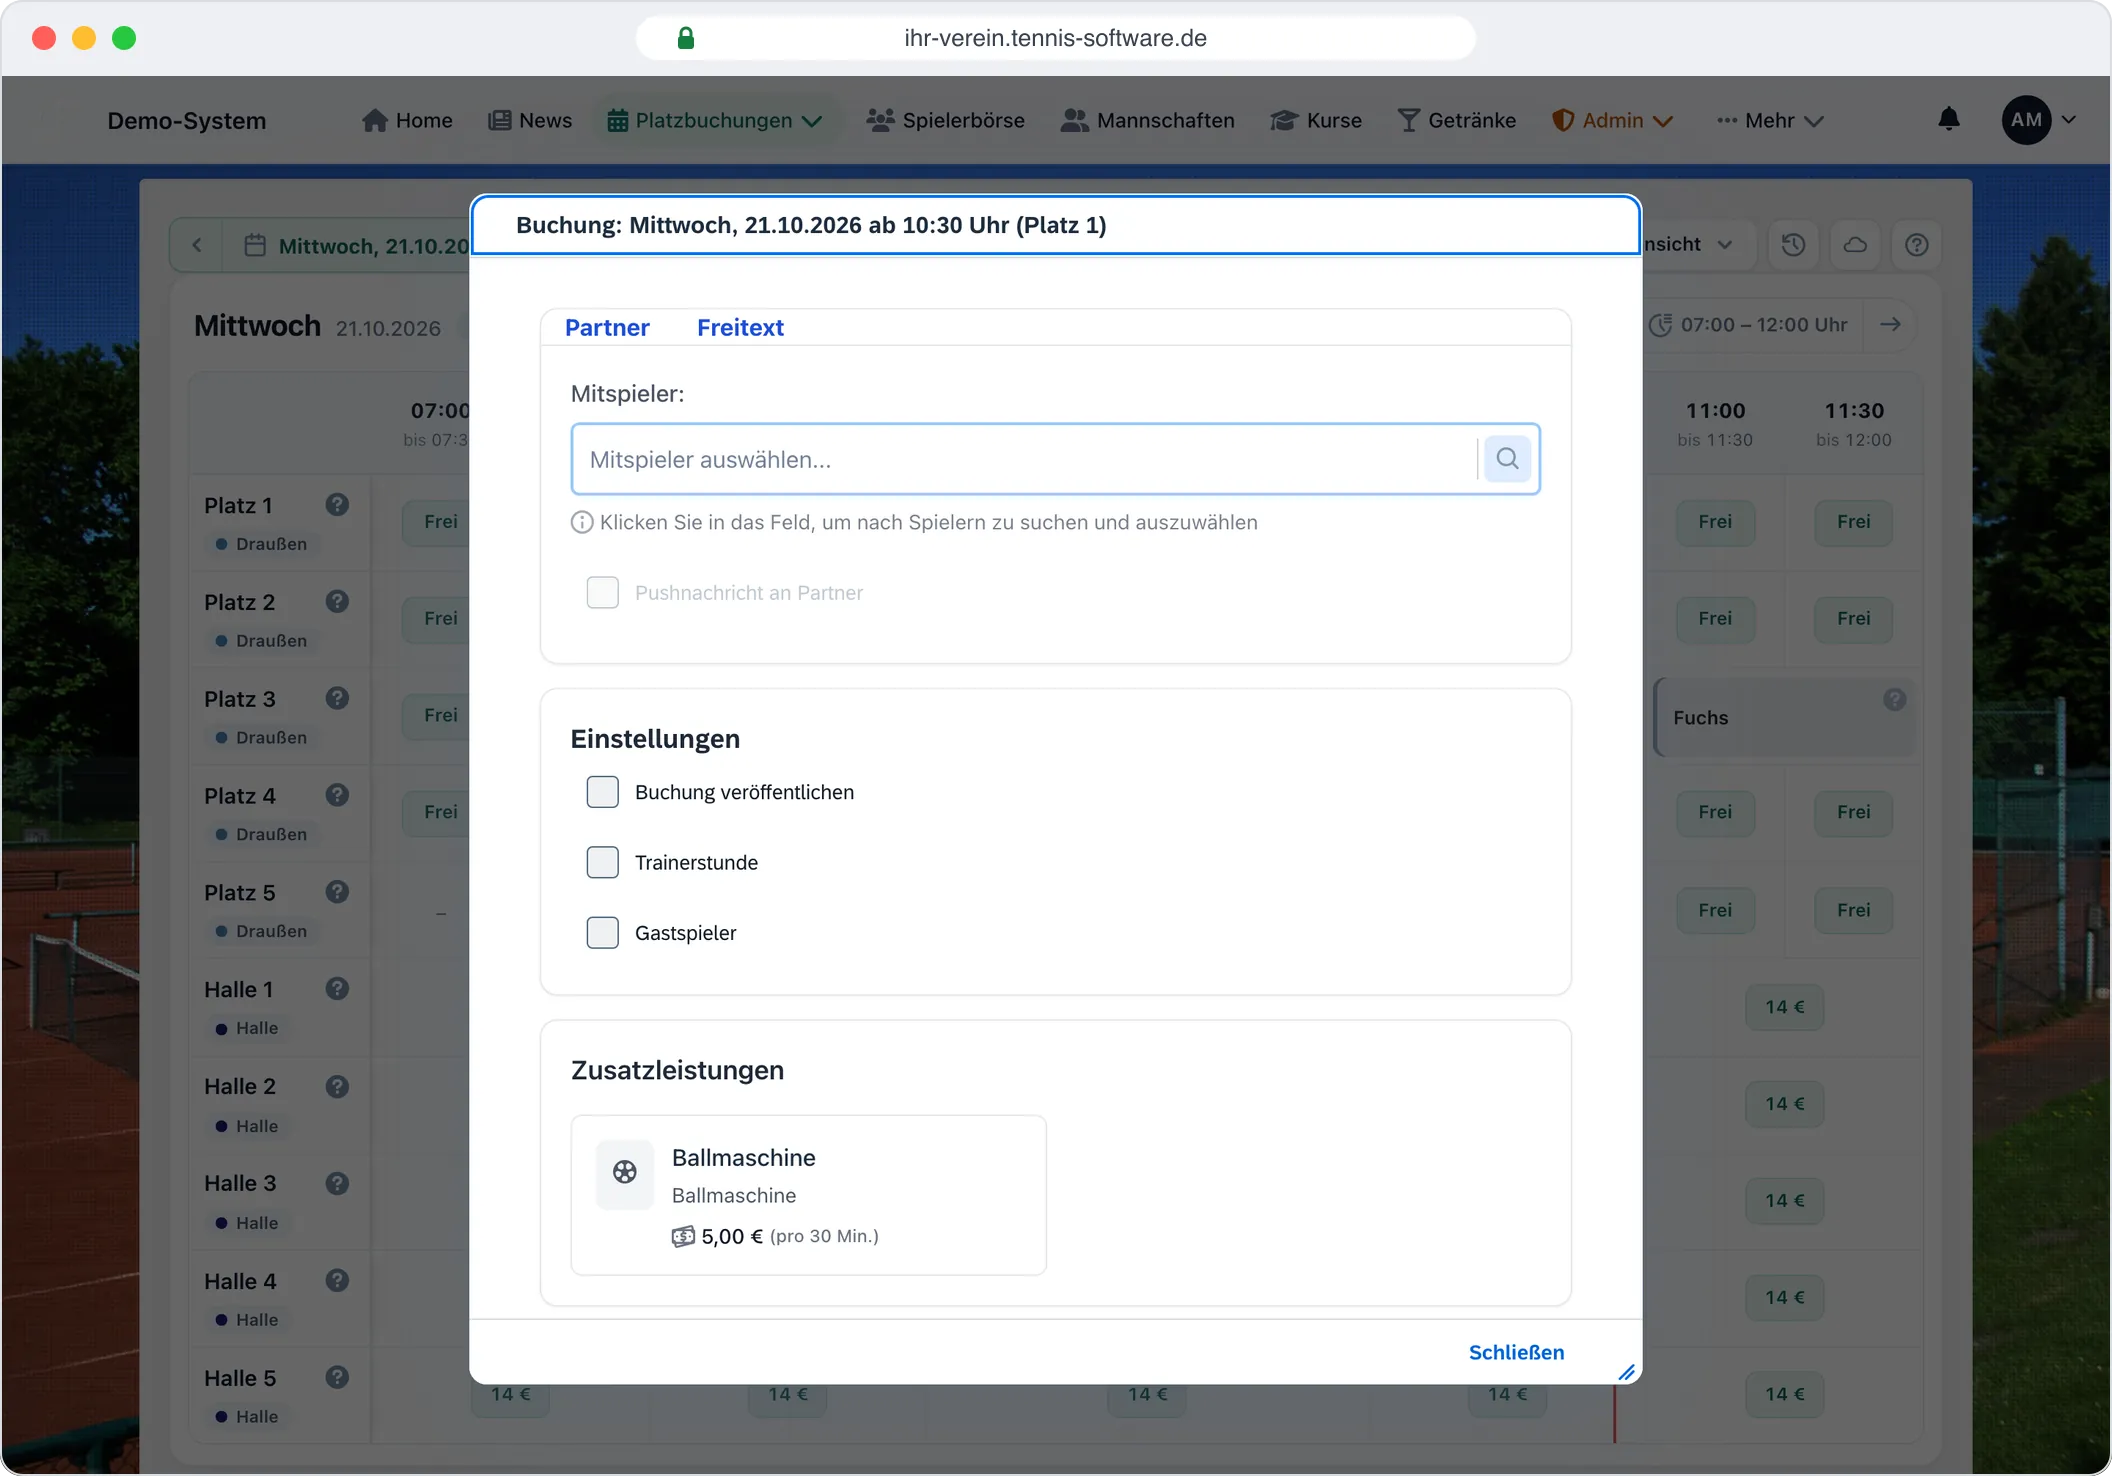
Task: Go to next time range arrow
Action: pyautogui.click(x=1890, y=324)
